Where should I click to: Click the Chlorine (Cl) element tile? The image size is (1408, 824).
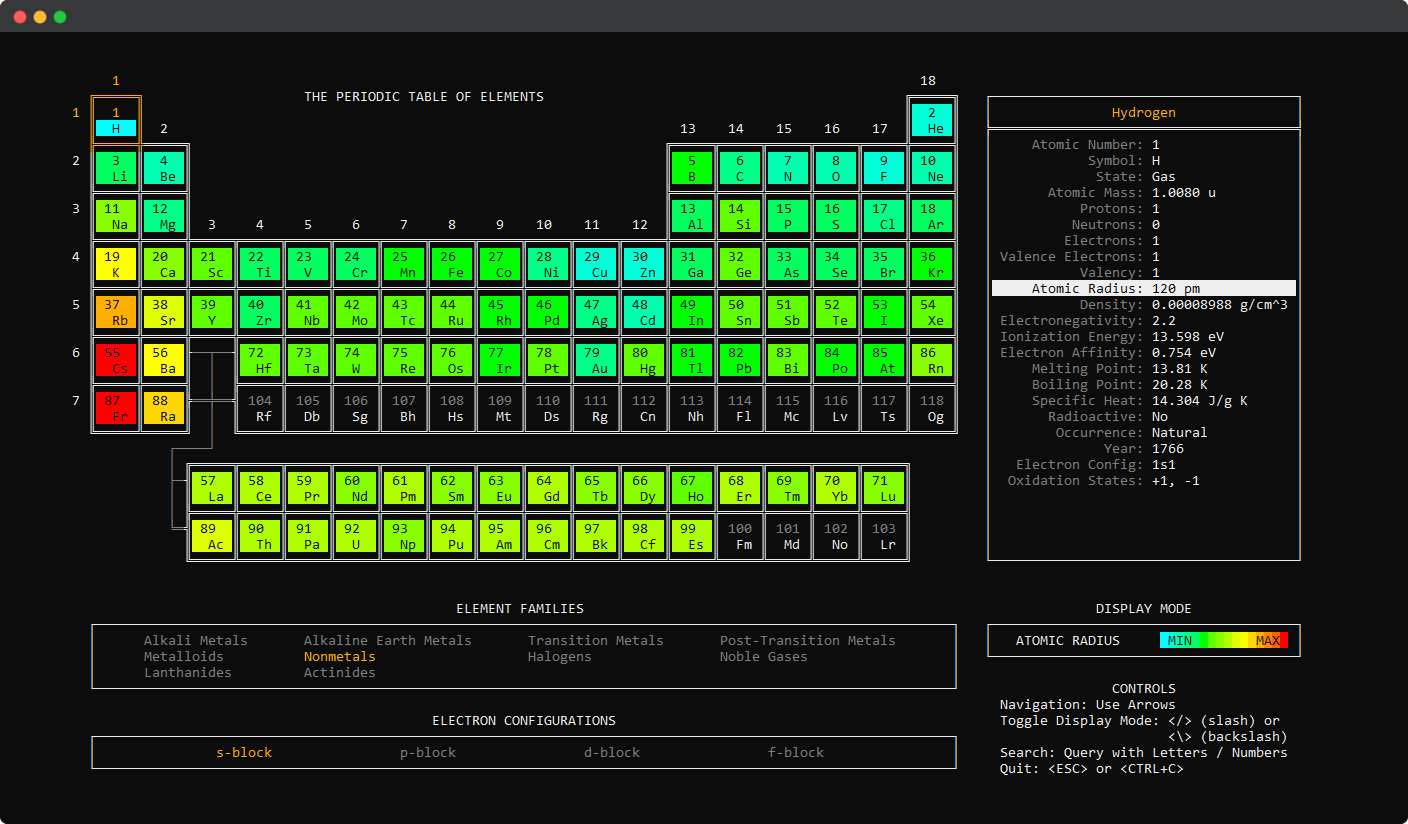click(884, 216)
